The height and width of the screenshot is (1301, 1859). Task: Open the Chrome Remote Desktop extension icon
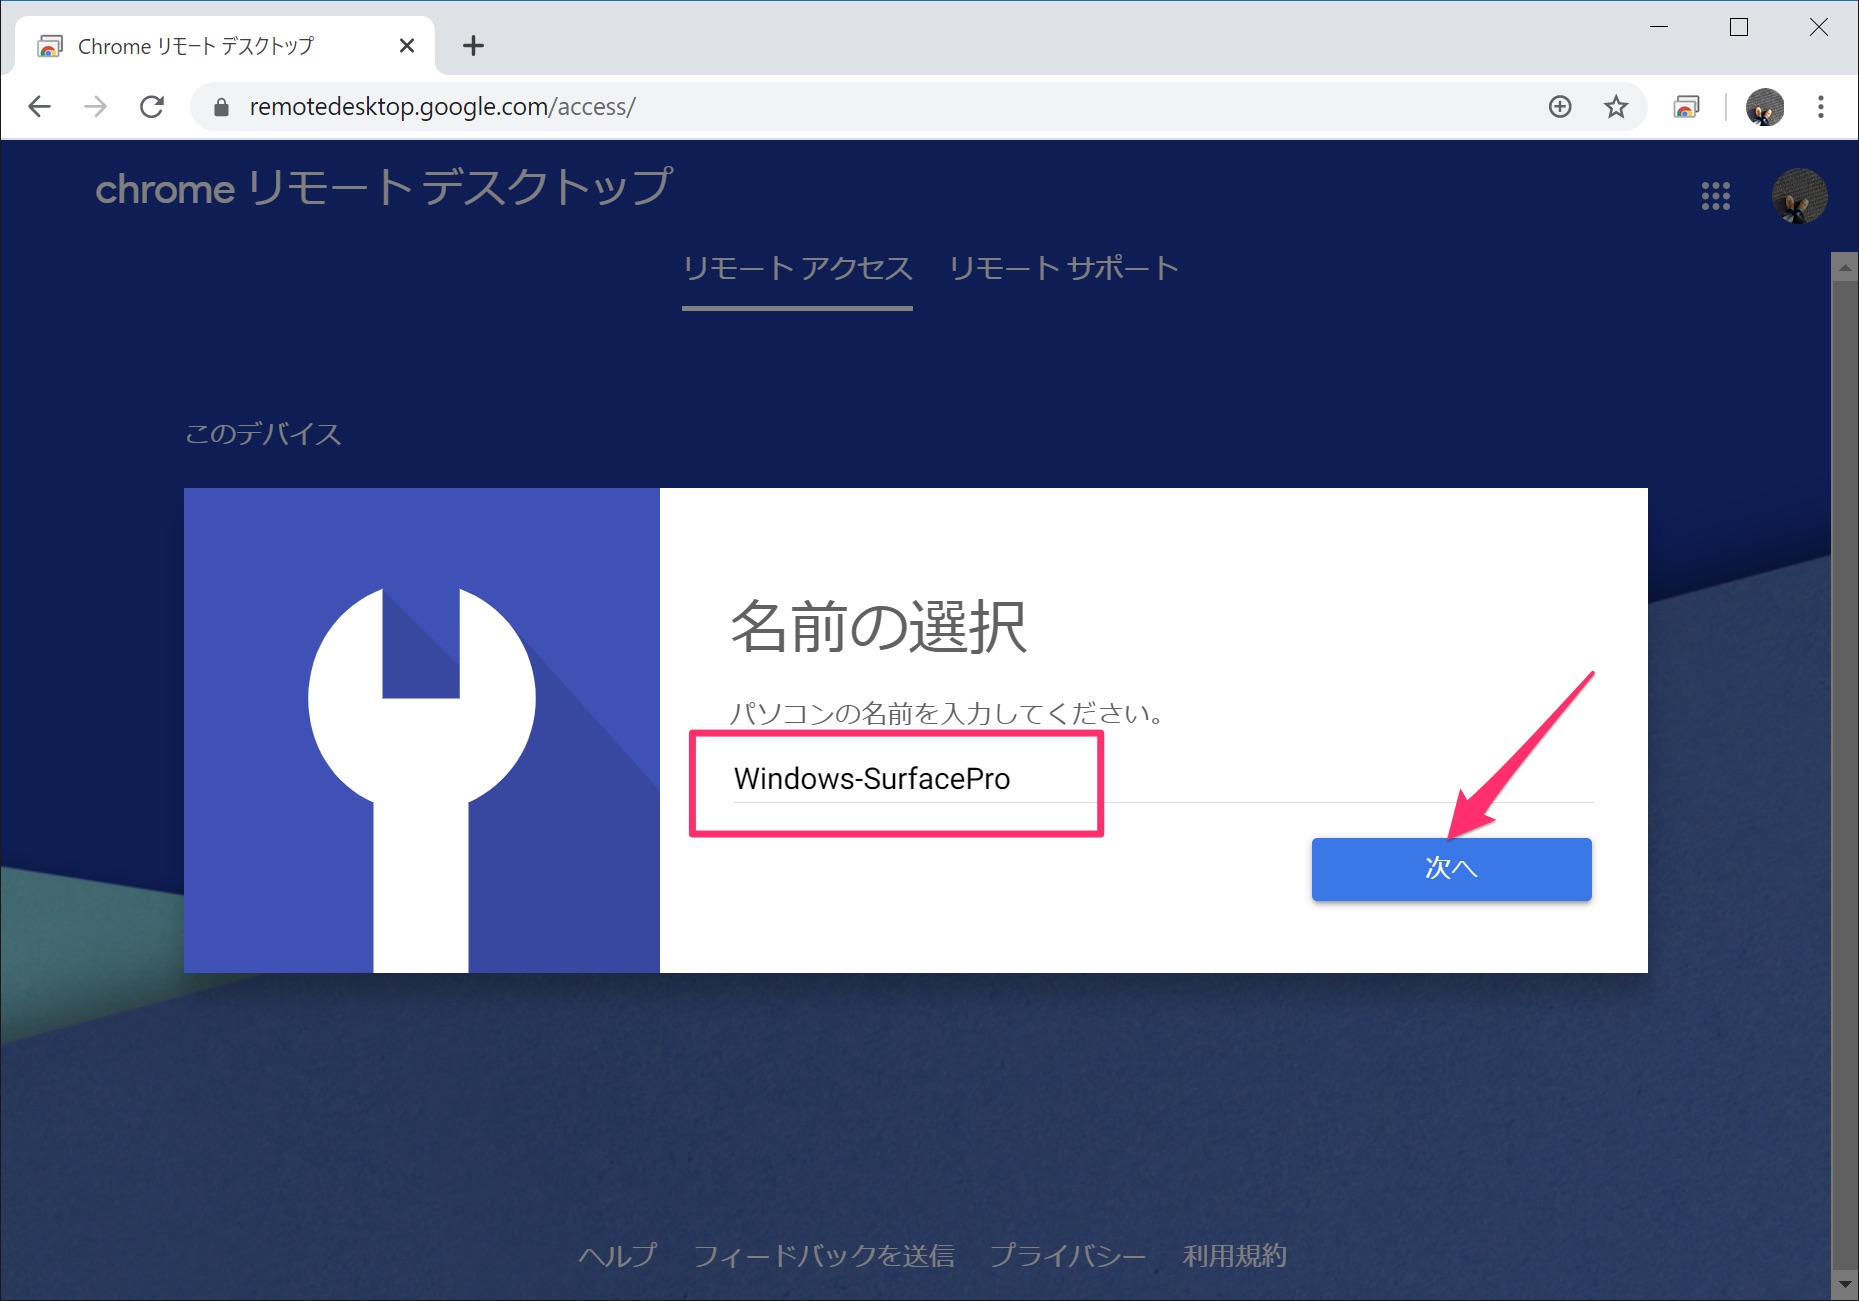1686,106
